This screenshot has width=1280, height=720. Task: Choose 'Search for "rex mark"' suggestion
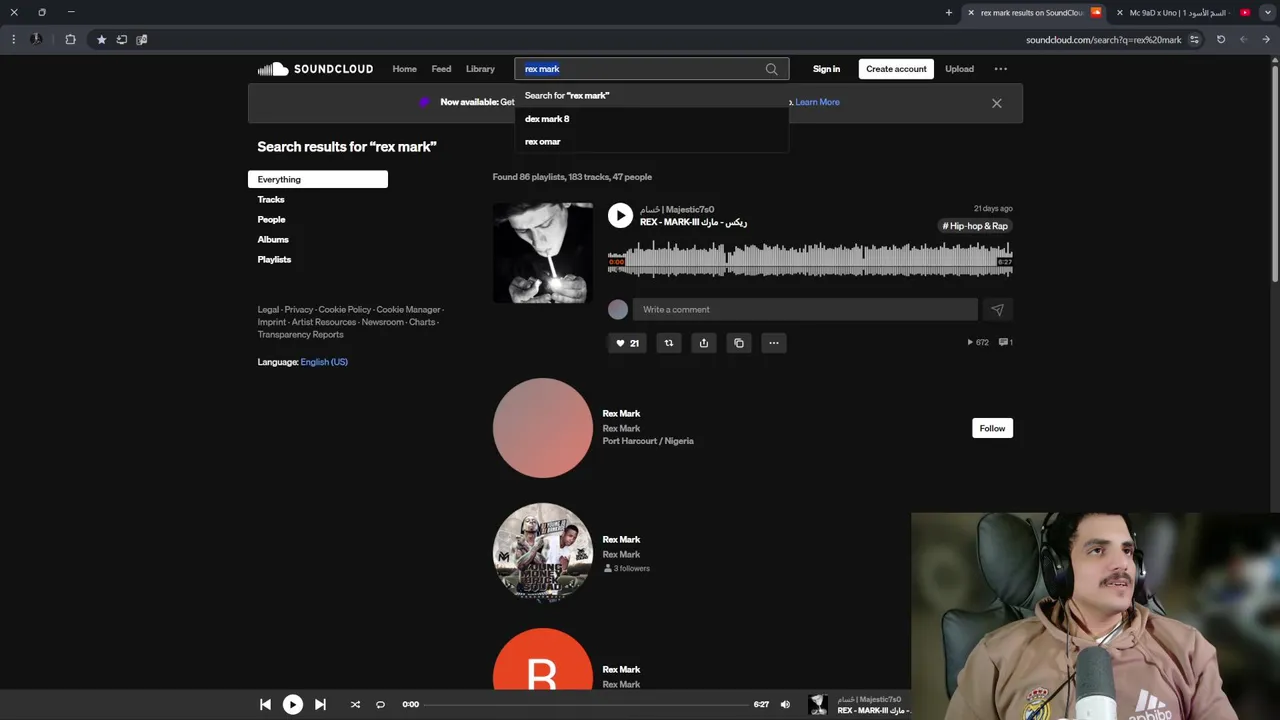pos(651,96)
